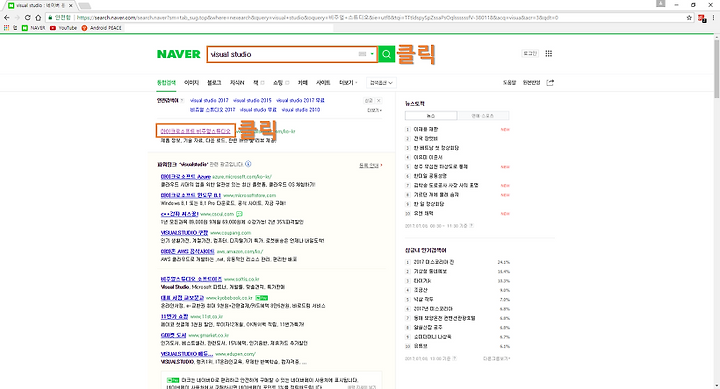Screen dimensions: 720x389
Task: Click the related search visual studio 2015
Action: click(252, 100)
